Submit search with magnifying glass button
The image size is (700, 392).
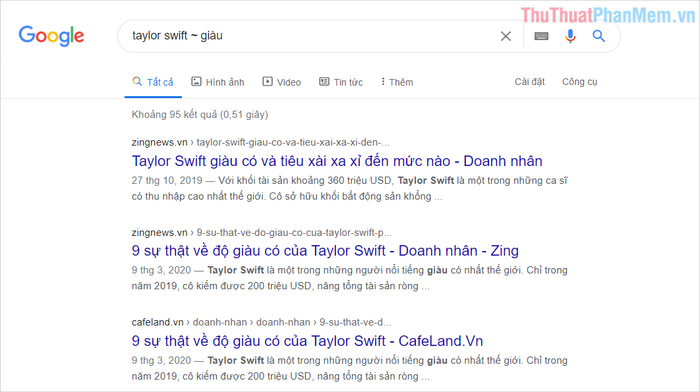click(x=599, y=36)
